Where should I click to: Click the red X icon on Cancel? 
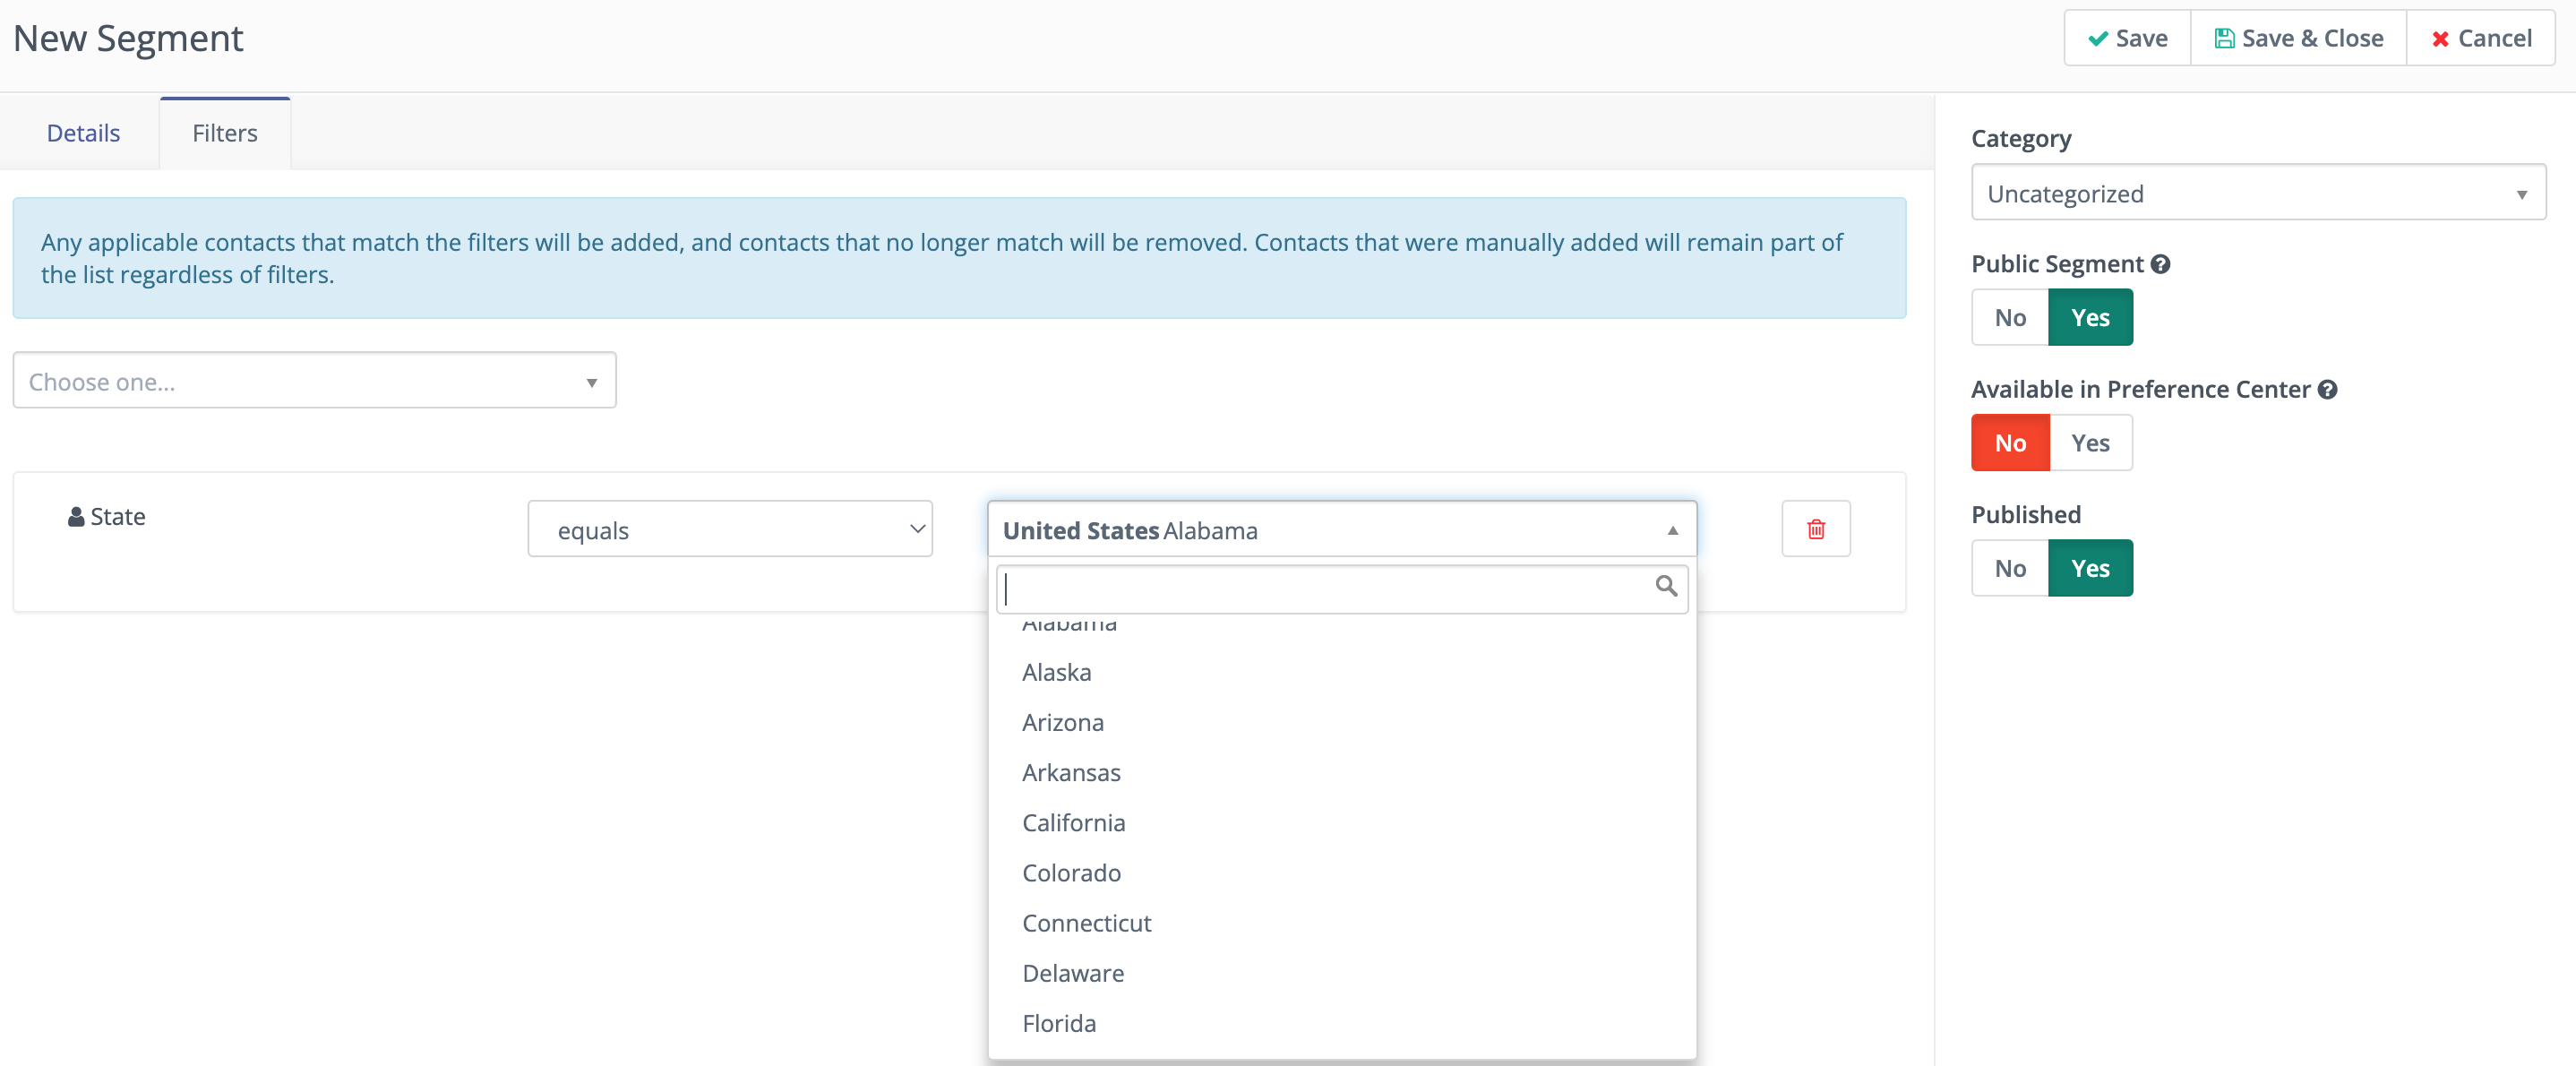[x=2440, y=38]
